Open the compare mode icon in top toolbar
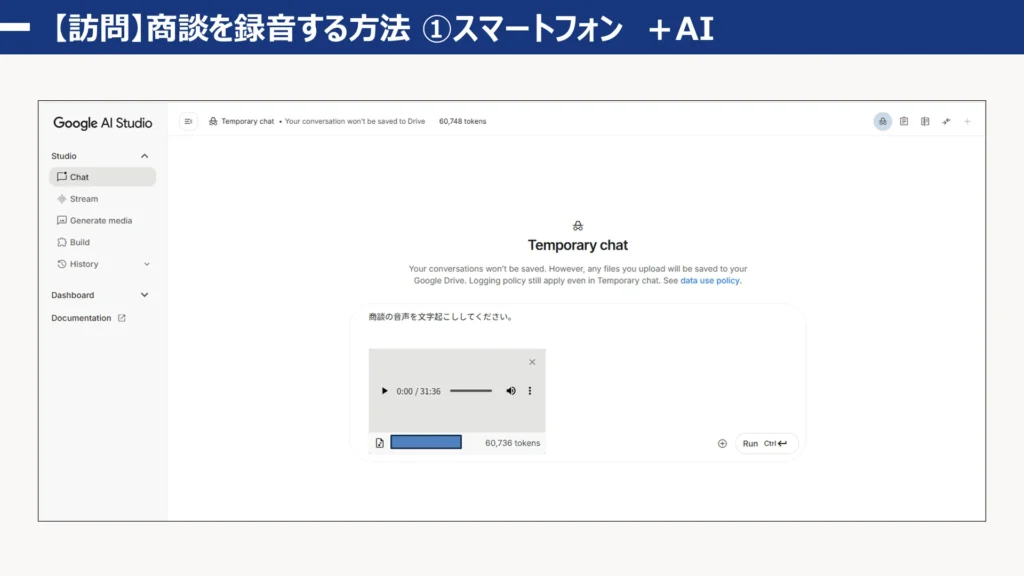Image resolution: width=1024 pixels, height=576 pixels. [x=925, y=121]
